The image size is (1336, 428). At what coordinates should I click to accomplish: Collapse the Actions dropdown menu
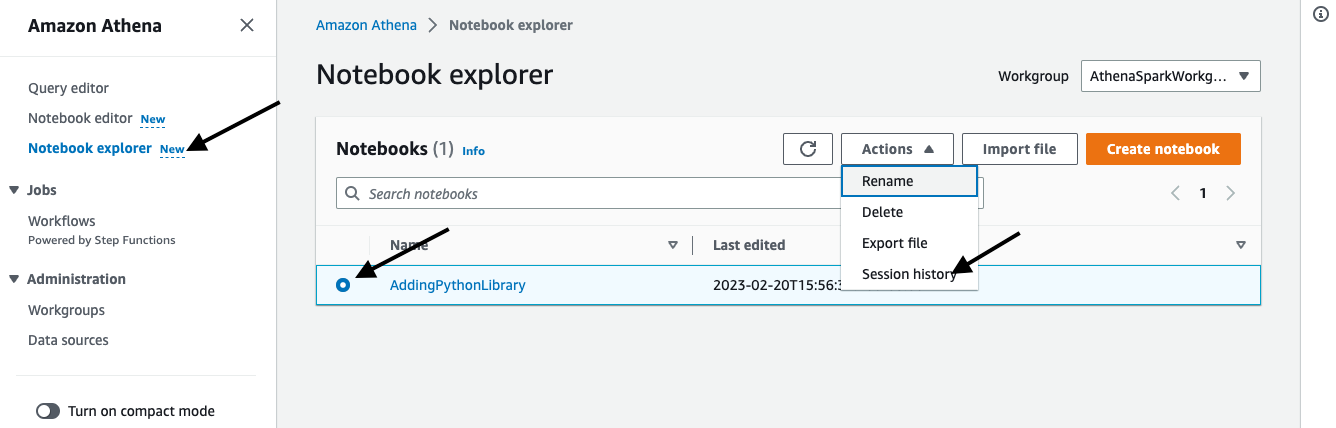[x=897, y=149]
